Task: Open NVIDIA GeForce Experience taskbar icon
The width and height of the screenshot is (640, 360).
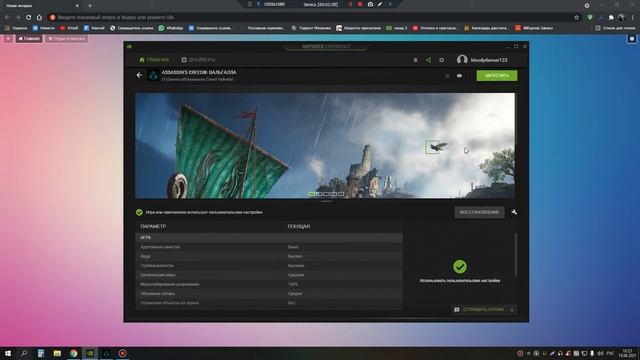Action: pos(90,353)
